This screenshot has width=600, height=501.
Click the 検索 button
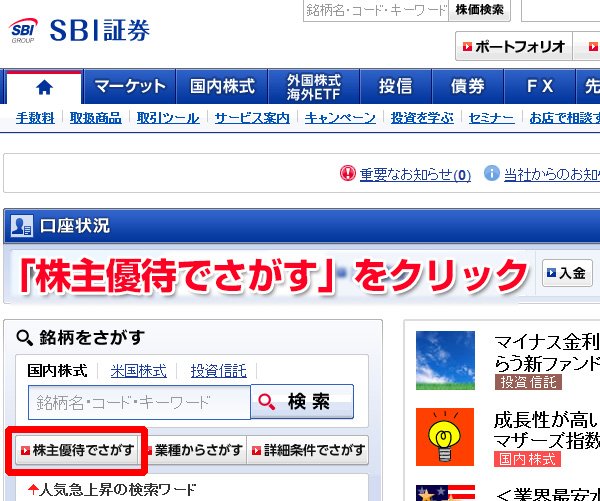pos(302,401)
